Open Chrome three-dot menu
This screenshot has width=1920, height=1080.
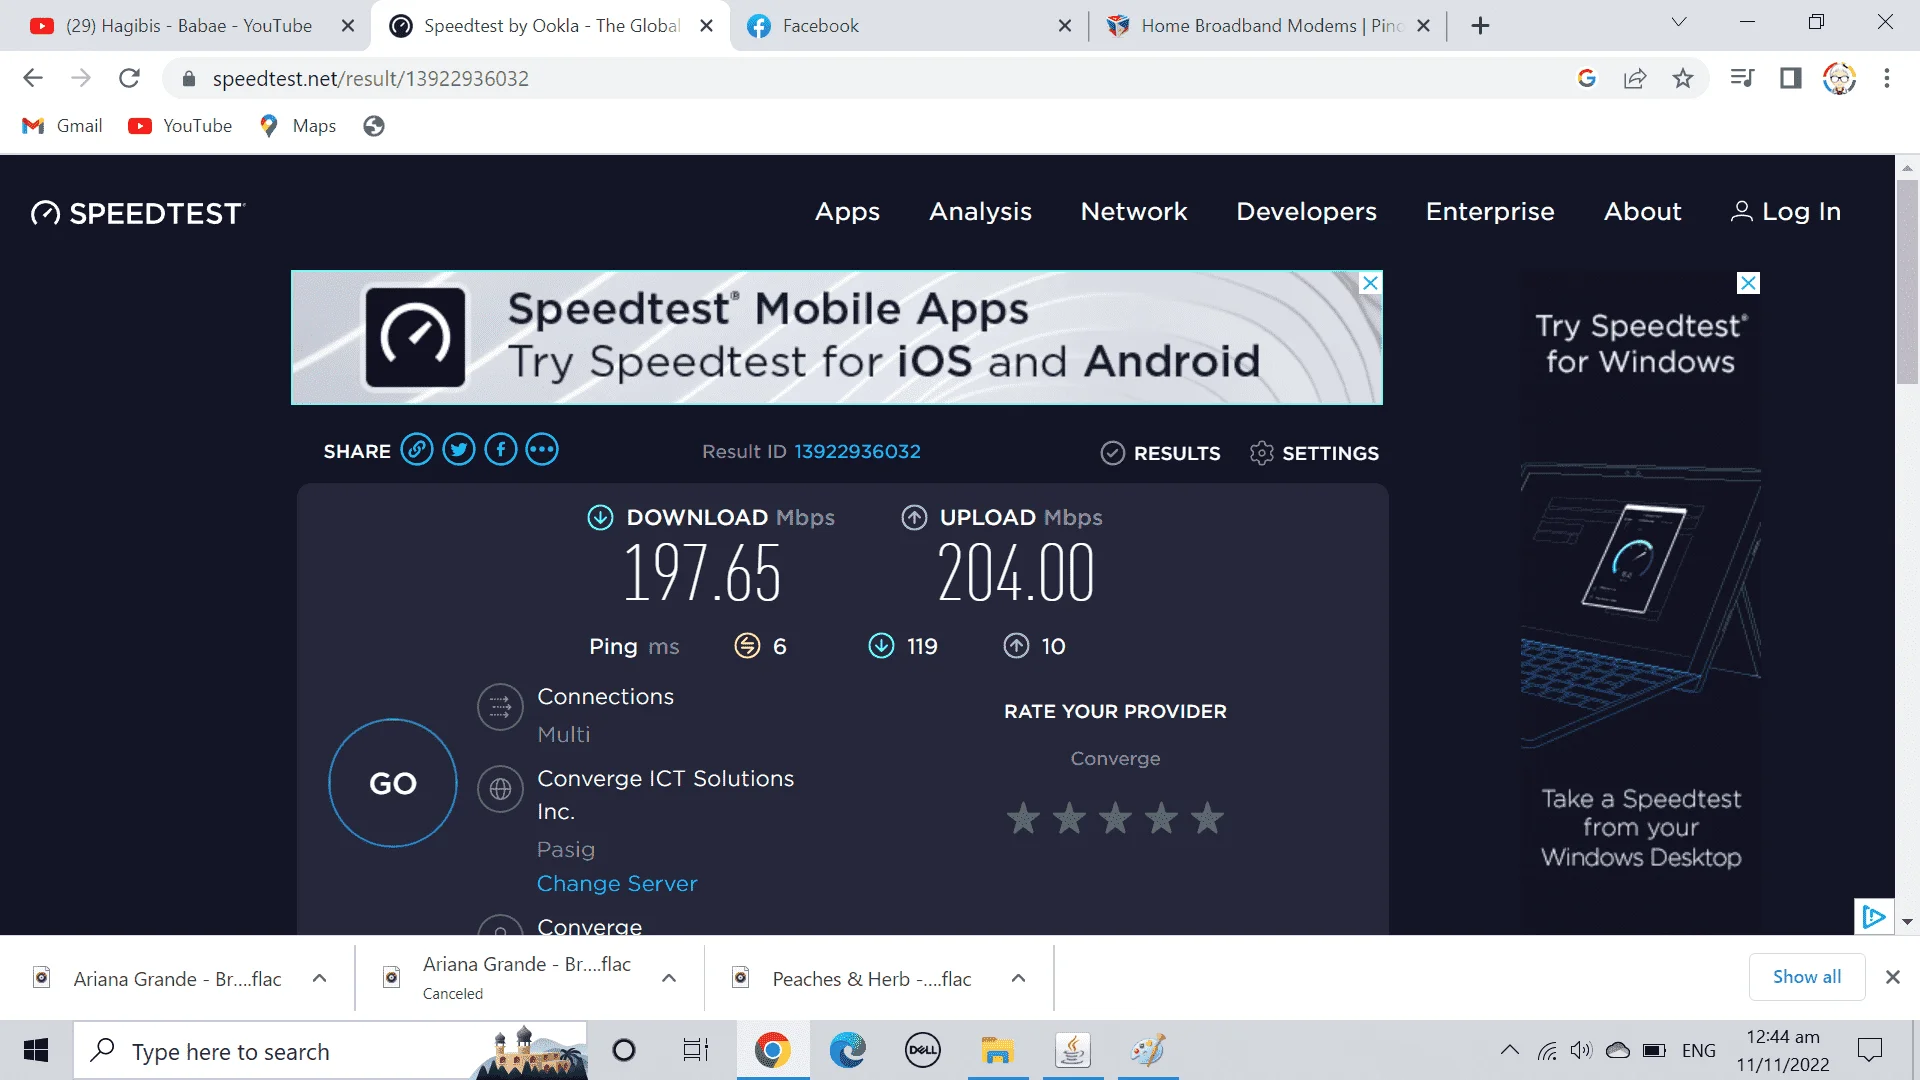(1887, 78)
